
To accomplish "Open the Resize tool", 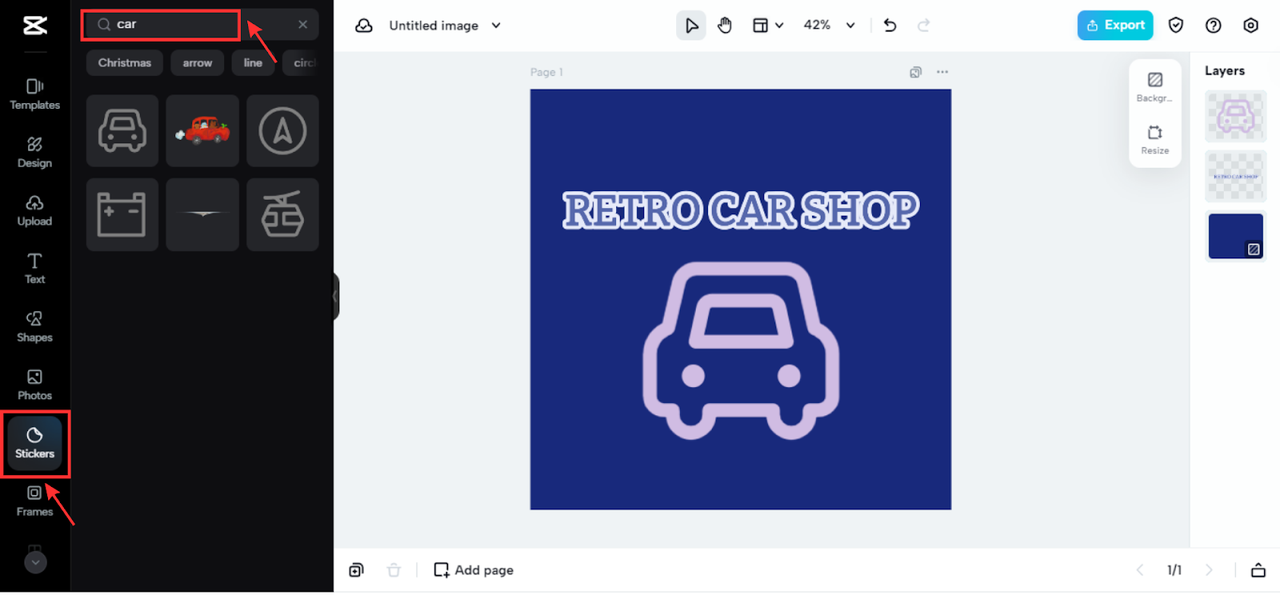I will pos(1155,139).
